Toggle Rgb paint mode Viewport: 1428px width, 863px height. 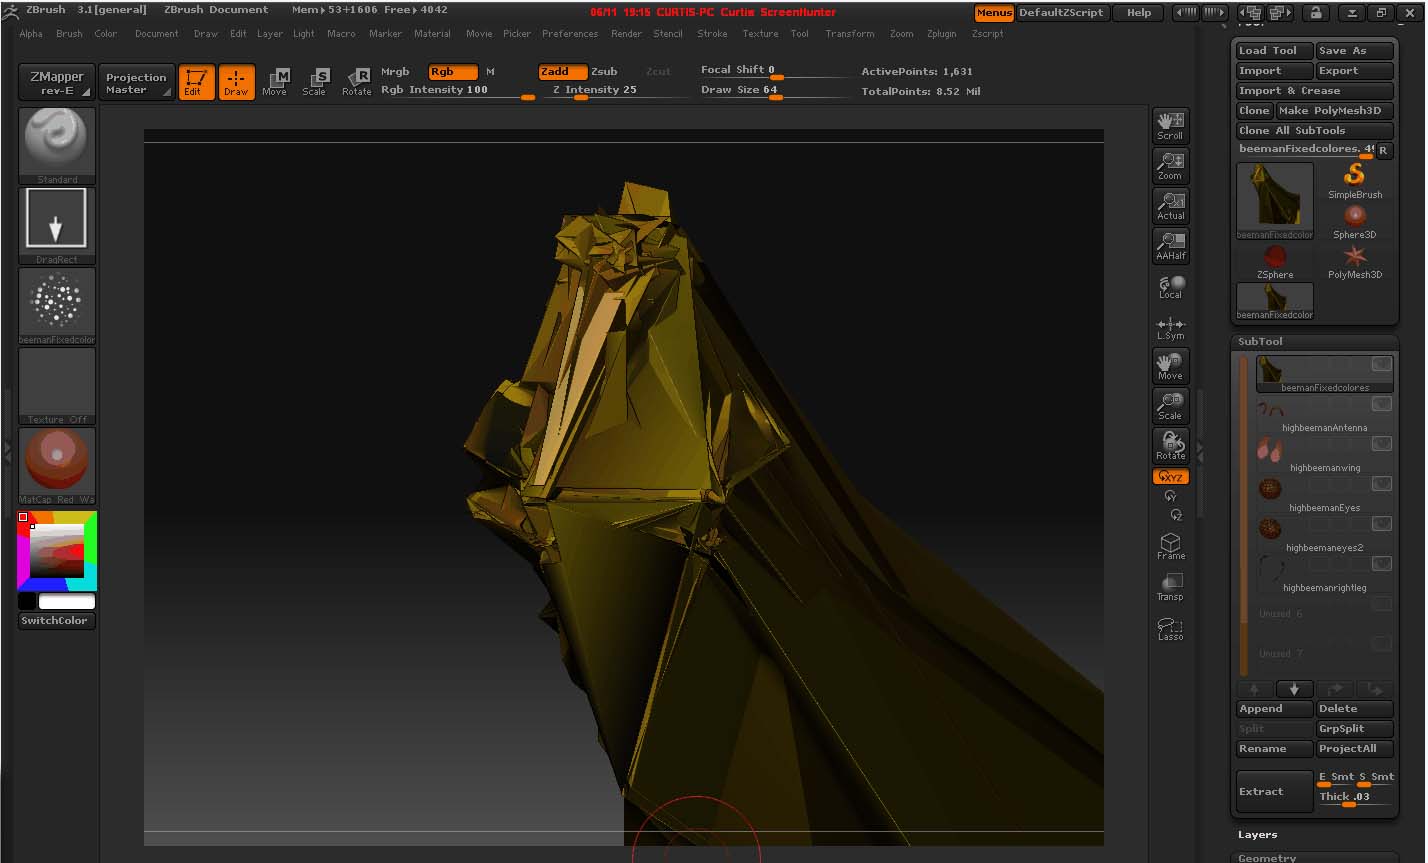tap(452, 72)
